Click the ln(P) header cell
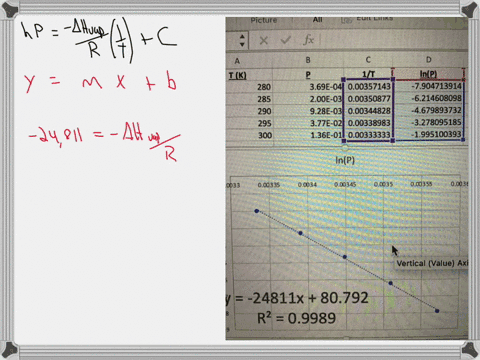This screenshot has width=480, height=360. click(429, 74)
